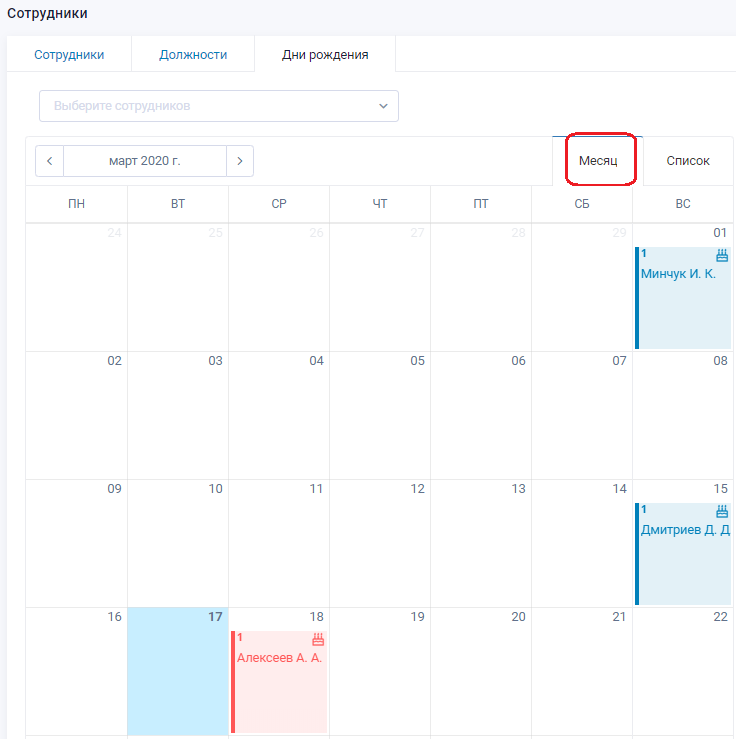
Task: Select day 13 in calendar
Action: click(481, 543)
